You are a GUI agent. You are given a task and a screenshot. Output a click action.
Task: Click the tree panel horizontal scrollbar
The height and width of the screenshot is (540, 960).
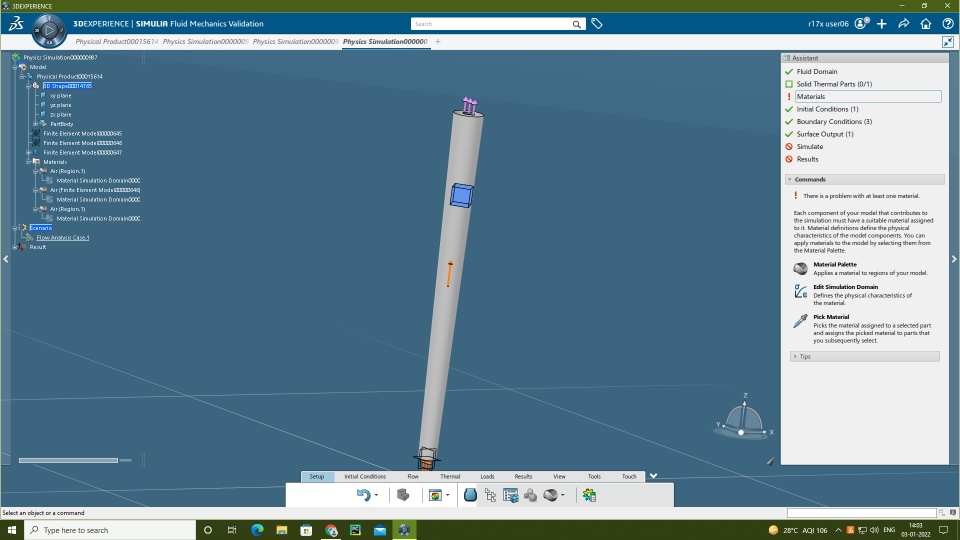point(68,460)
